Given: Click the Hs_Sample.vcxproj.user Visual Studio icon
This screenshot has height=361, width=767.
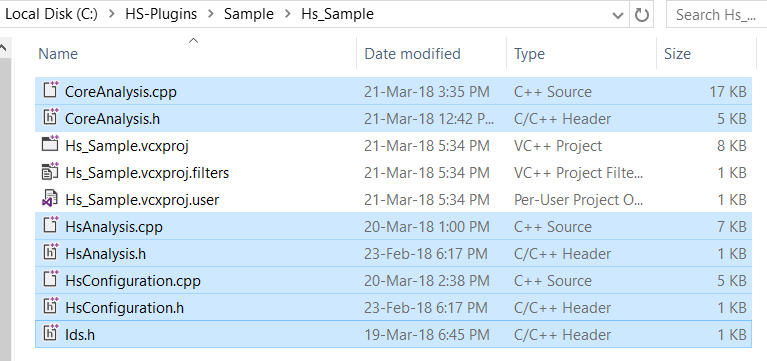Looking at the screenshot, I should pyautogui.click(x=50, y=199).
